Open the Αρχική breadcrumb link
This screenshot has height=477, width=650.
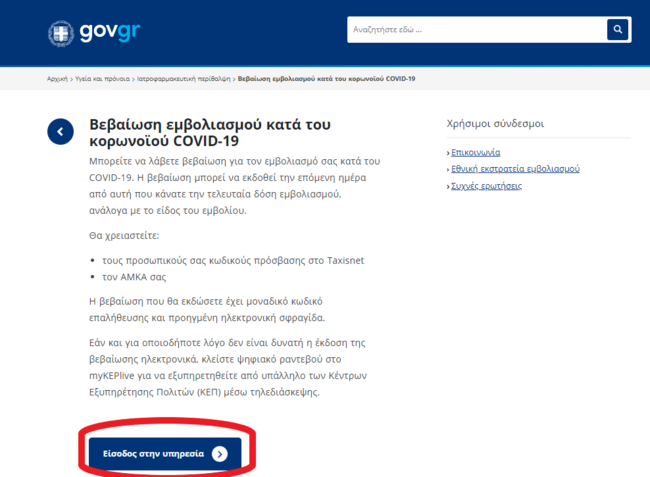tap(57, 79)
